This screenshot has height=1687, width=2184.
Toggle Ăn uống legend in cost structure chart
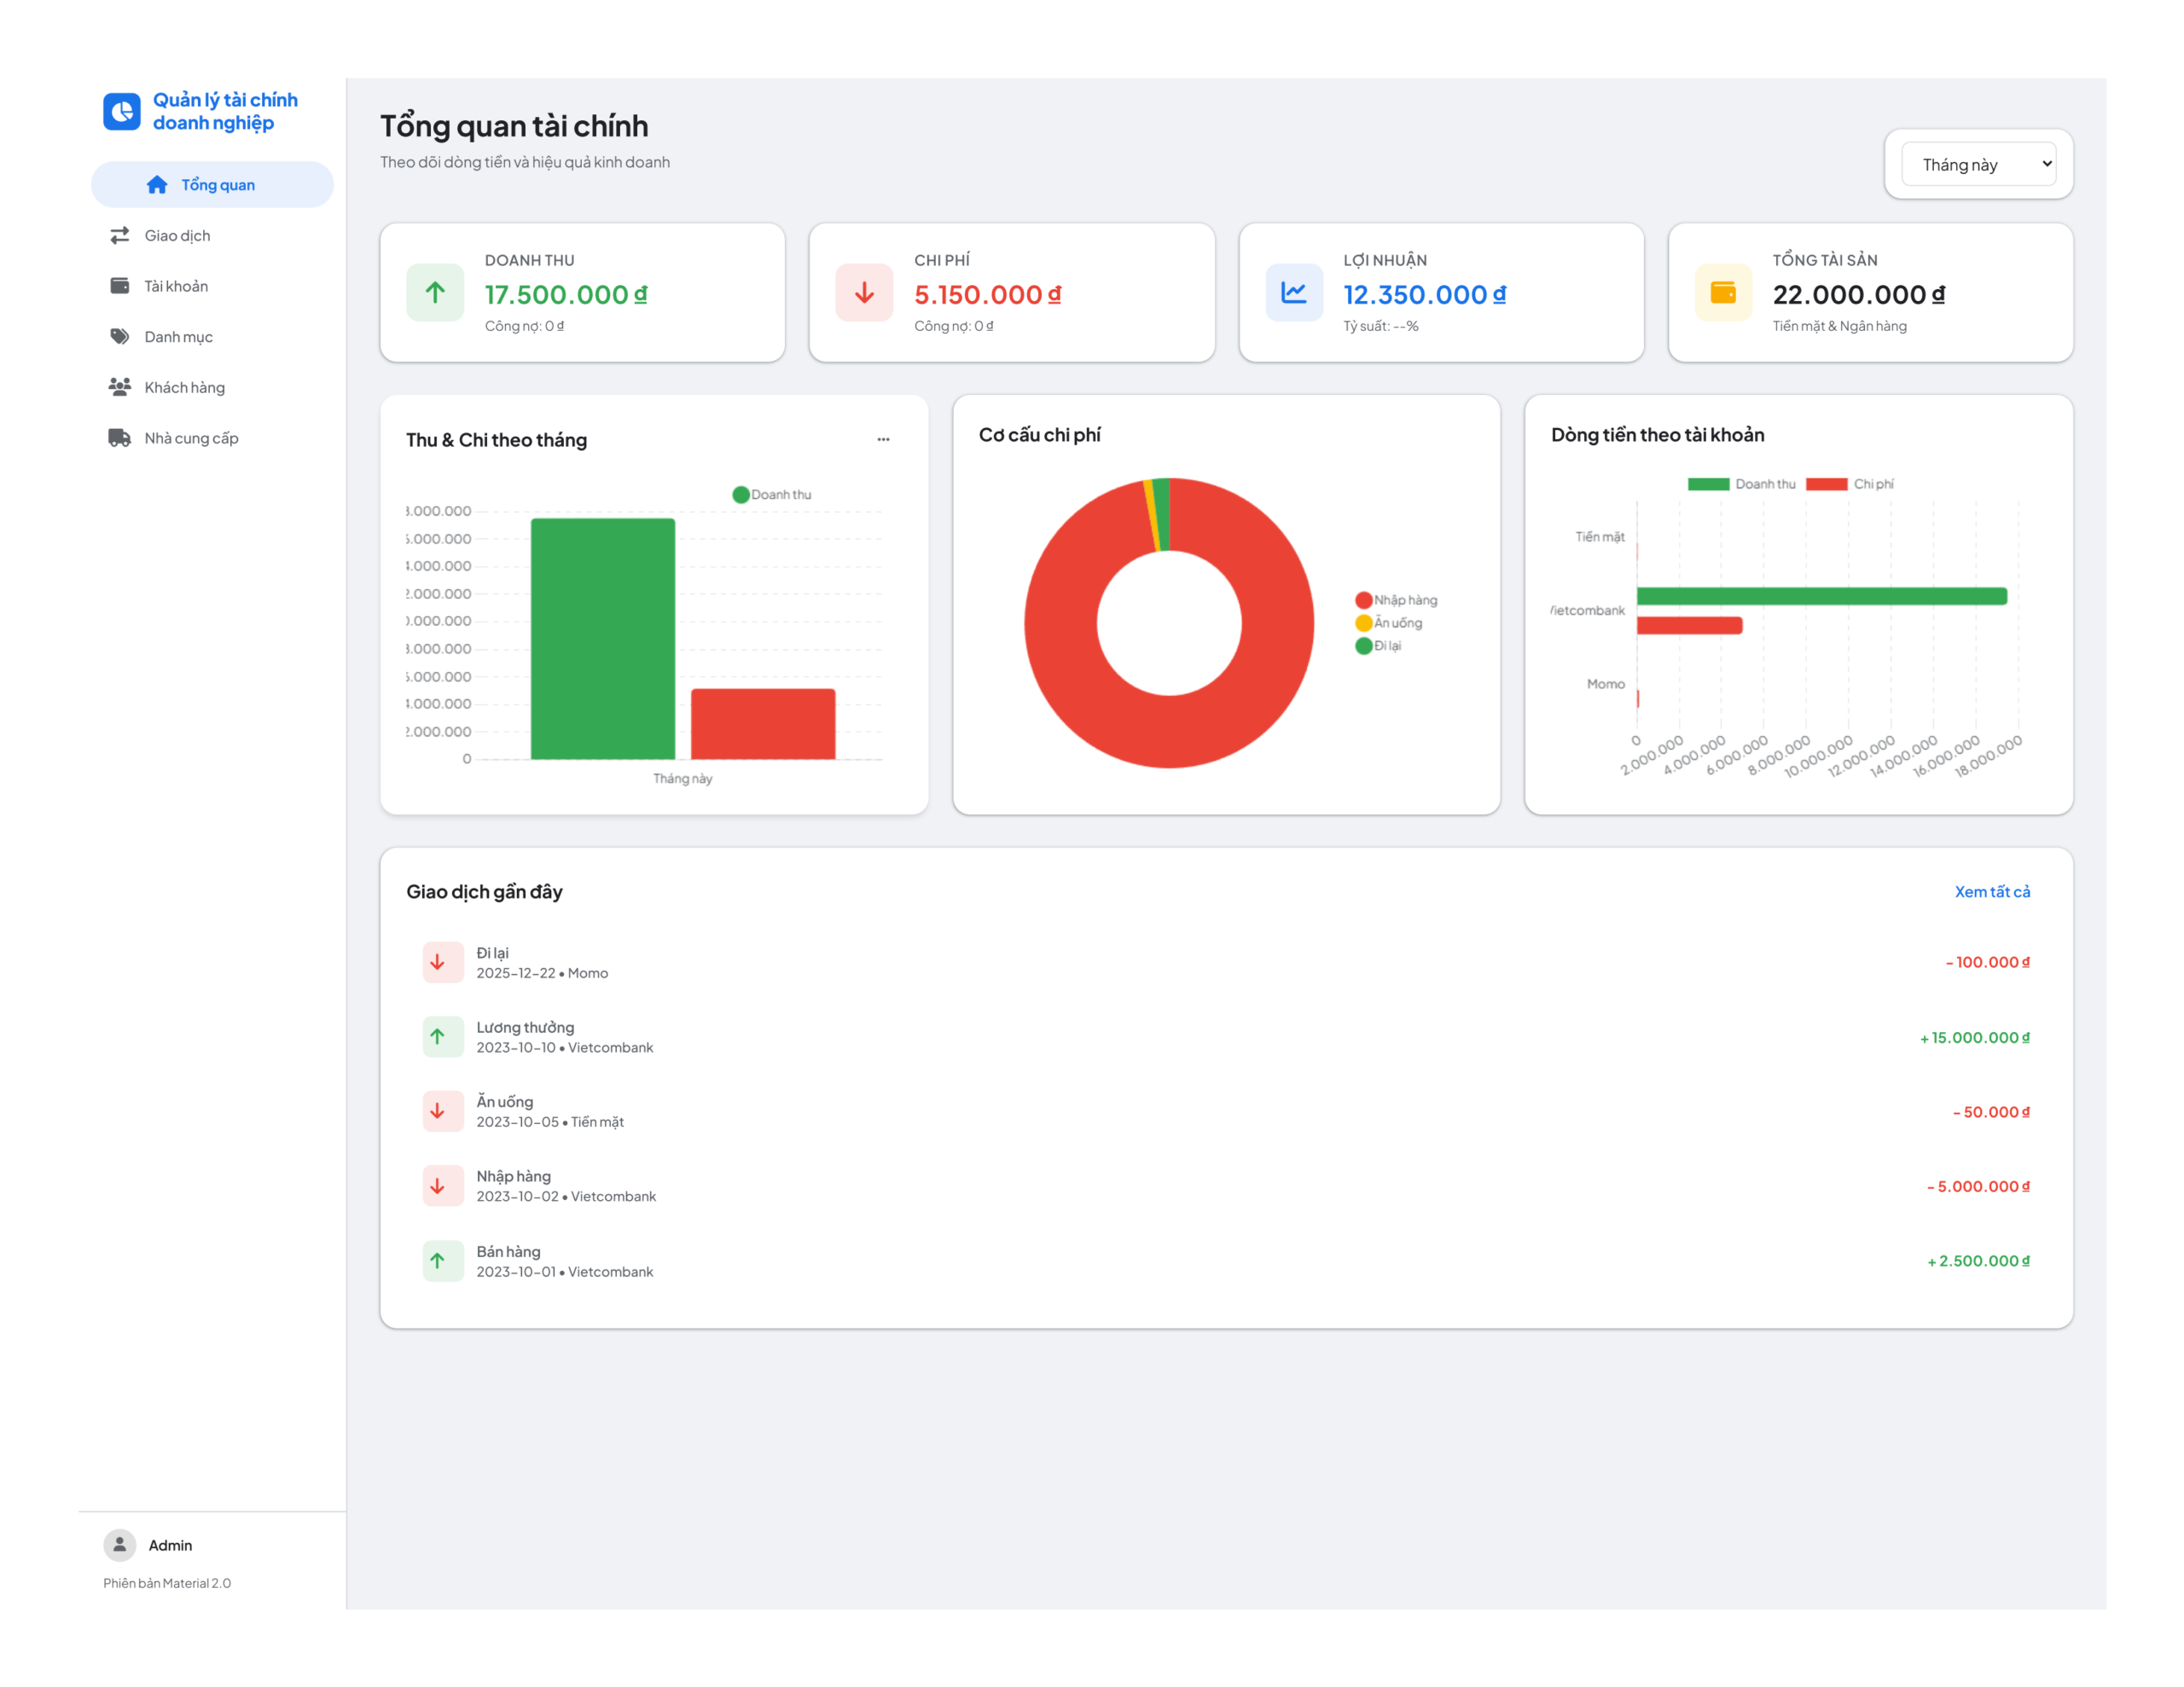coord(1389,623)
